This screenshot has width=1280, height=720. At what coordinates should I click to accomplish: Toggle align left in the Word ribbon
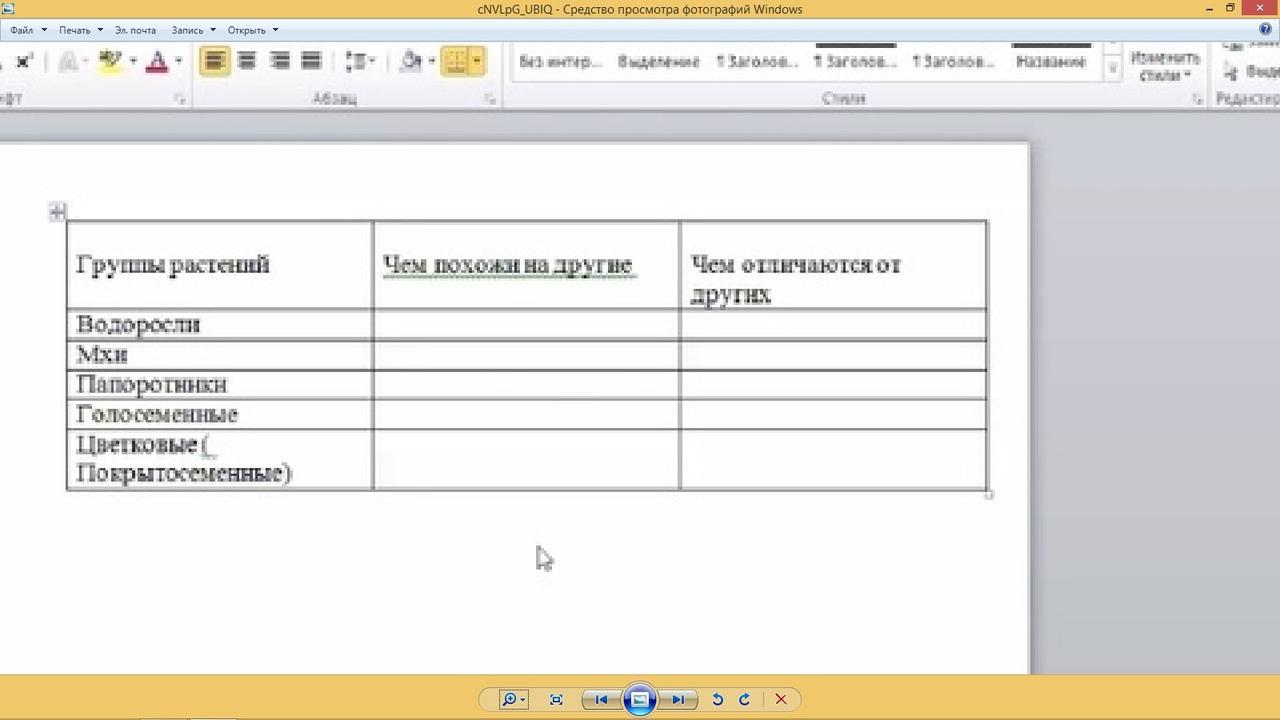214,61
